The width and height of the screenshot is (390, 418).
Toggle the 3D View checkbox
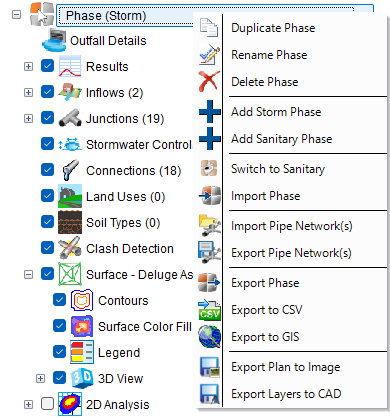(x=59, y=378)
